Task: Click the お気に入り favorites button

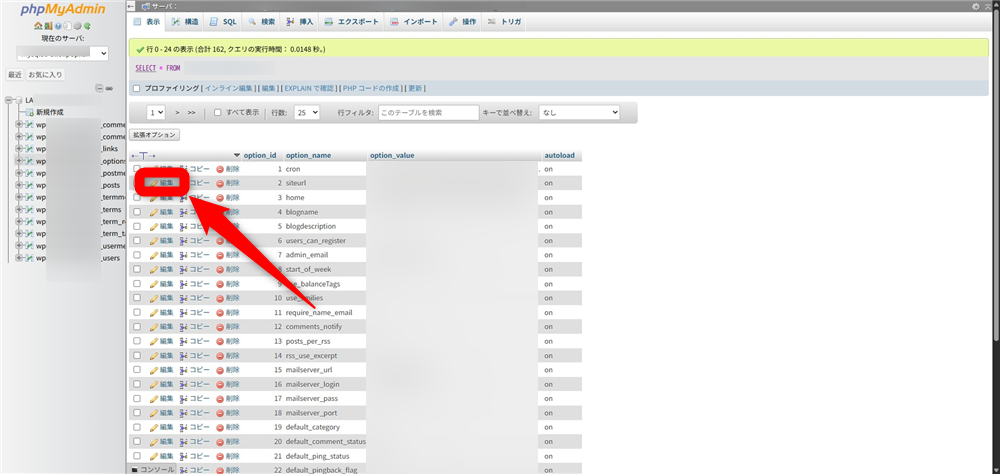Action: coord(45,75)
